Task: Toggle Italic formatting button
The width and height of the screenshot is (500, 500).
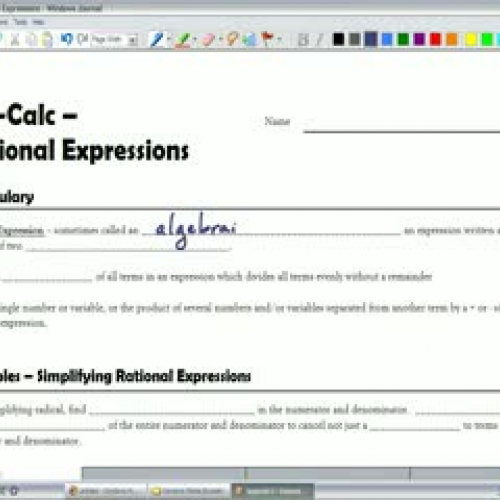Action: [319, 40]
